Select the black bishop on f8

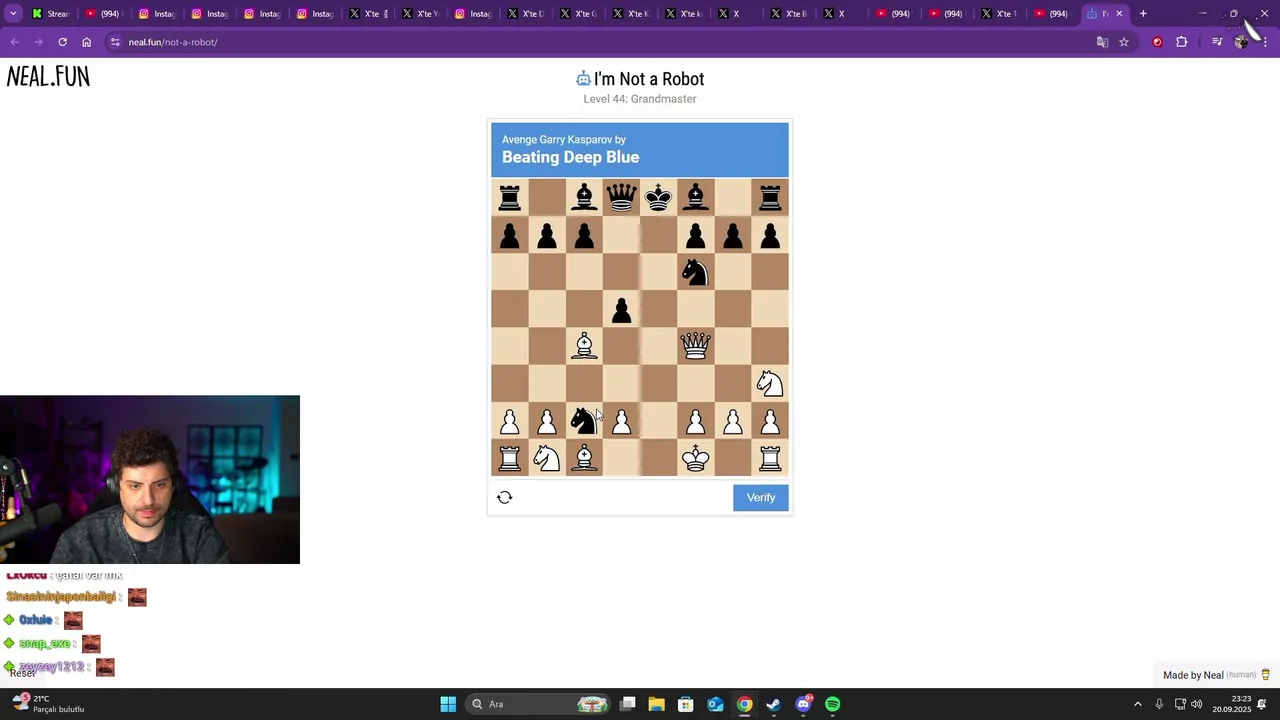point(696,198)
